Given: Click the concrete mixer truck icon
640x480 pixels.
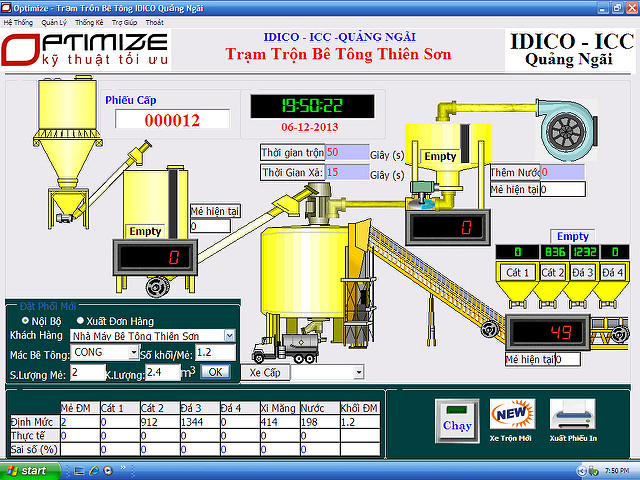Looking at the screenshot, I should click(x=286, y=348).
